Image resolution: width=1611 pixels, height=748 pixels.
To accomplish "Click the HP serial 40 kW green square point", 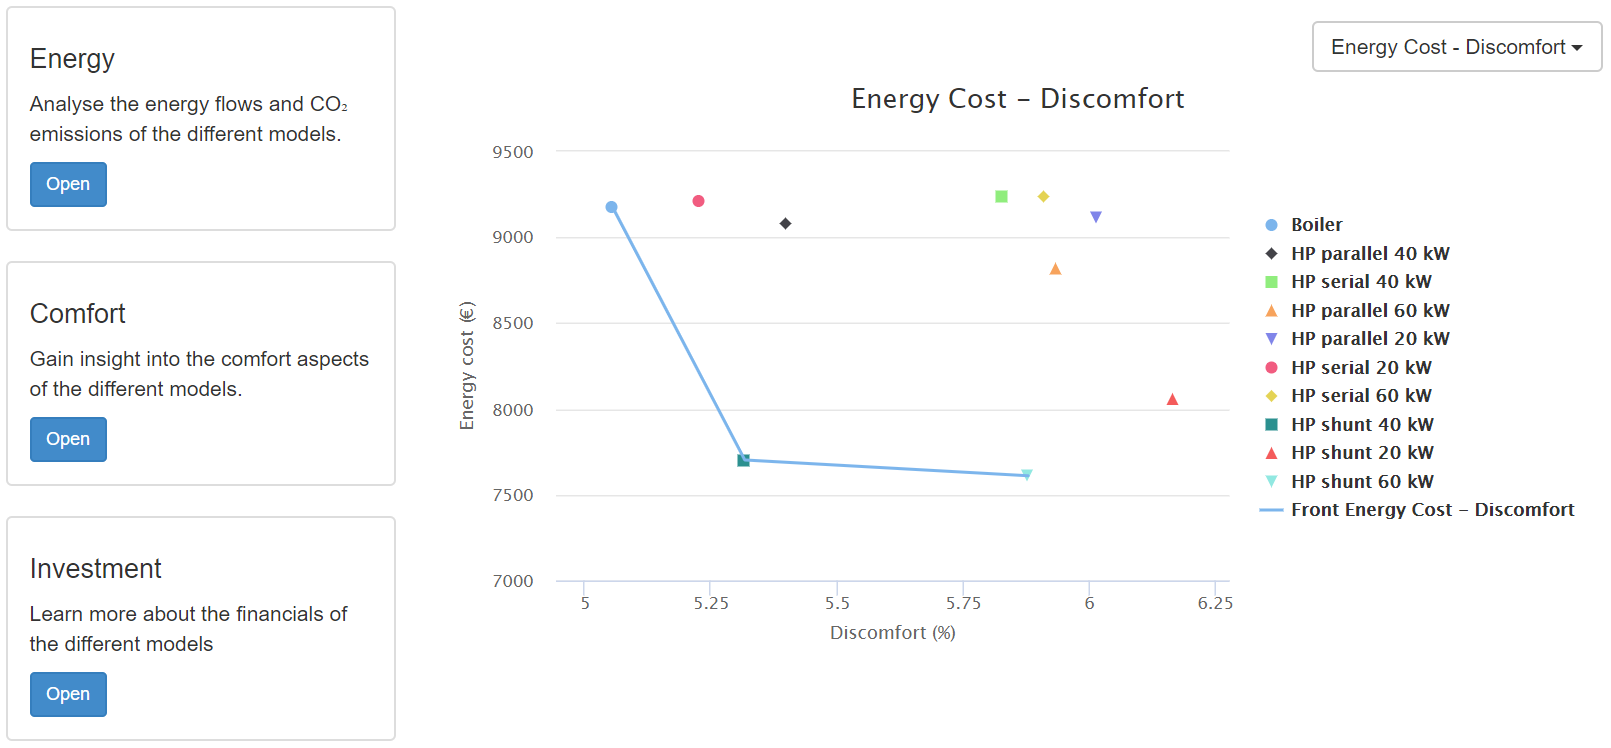I will (x=1001, y=196).
